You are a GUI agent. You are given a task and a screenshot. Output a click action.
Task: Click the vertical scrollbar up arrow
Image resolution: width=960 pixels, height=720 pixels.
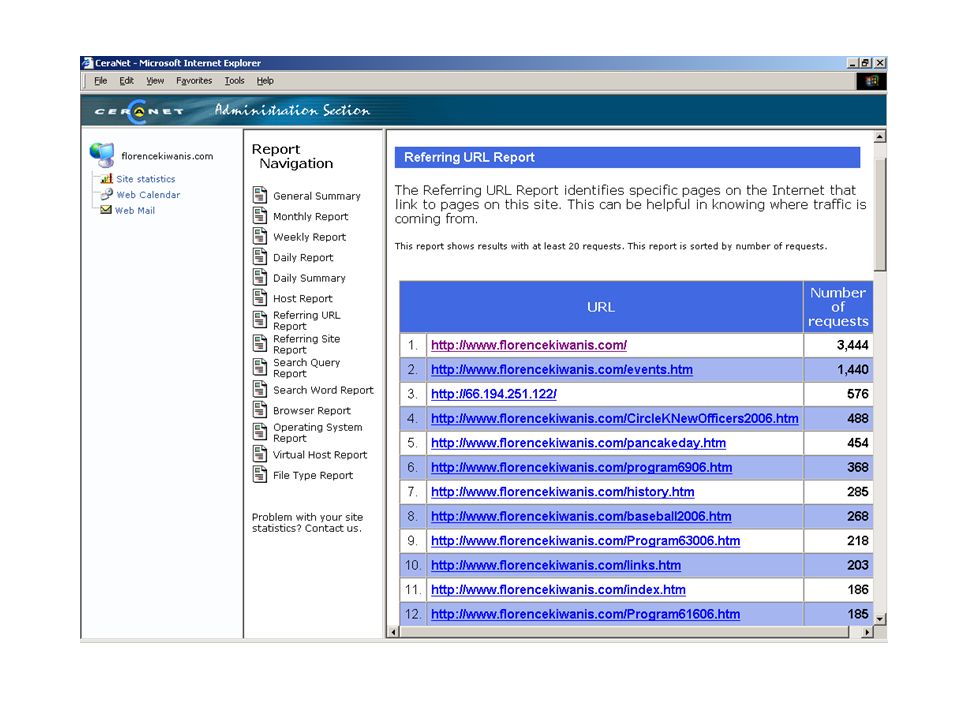coord(880,137)
